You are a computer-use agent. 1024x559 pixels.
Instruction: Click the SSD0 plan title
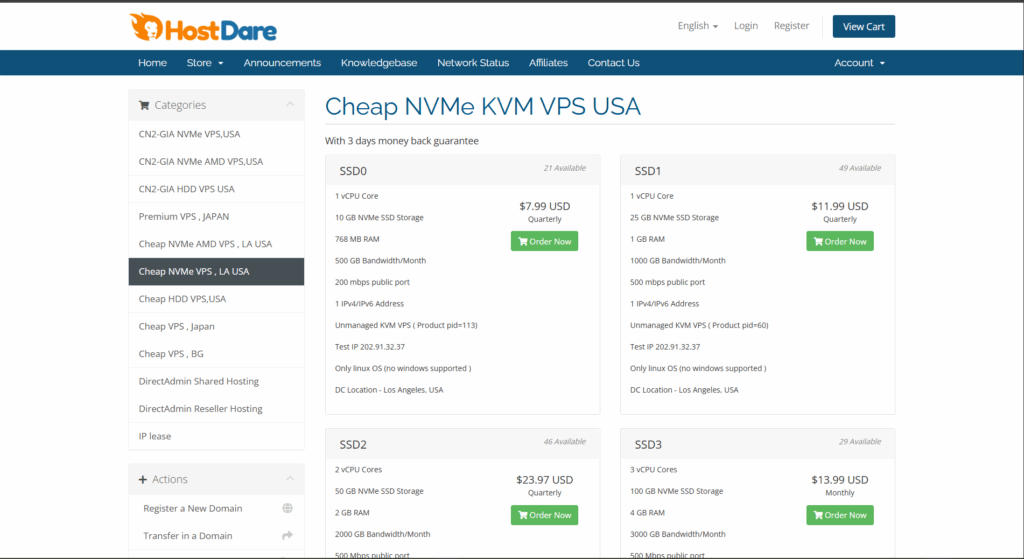click(x=353, y=171)
